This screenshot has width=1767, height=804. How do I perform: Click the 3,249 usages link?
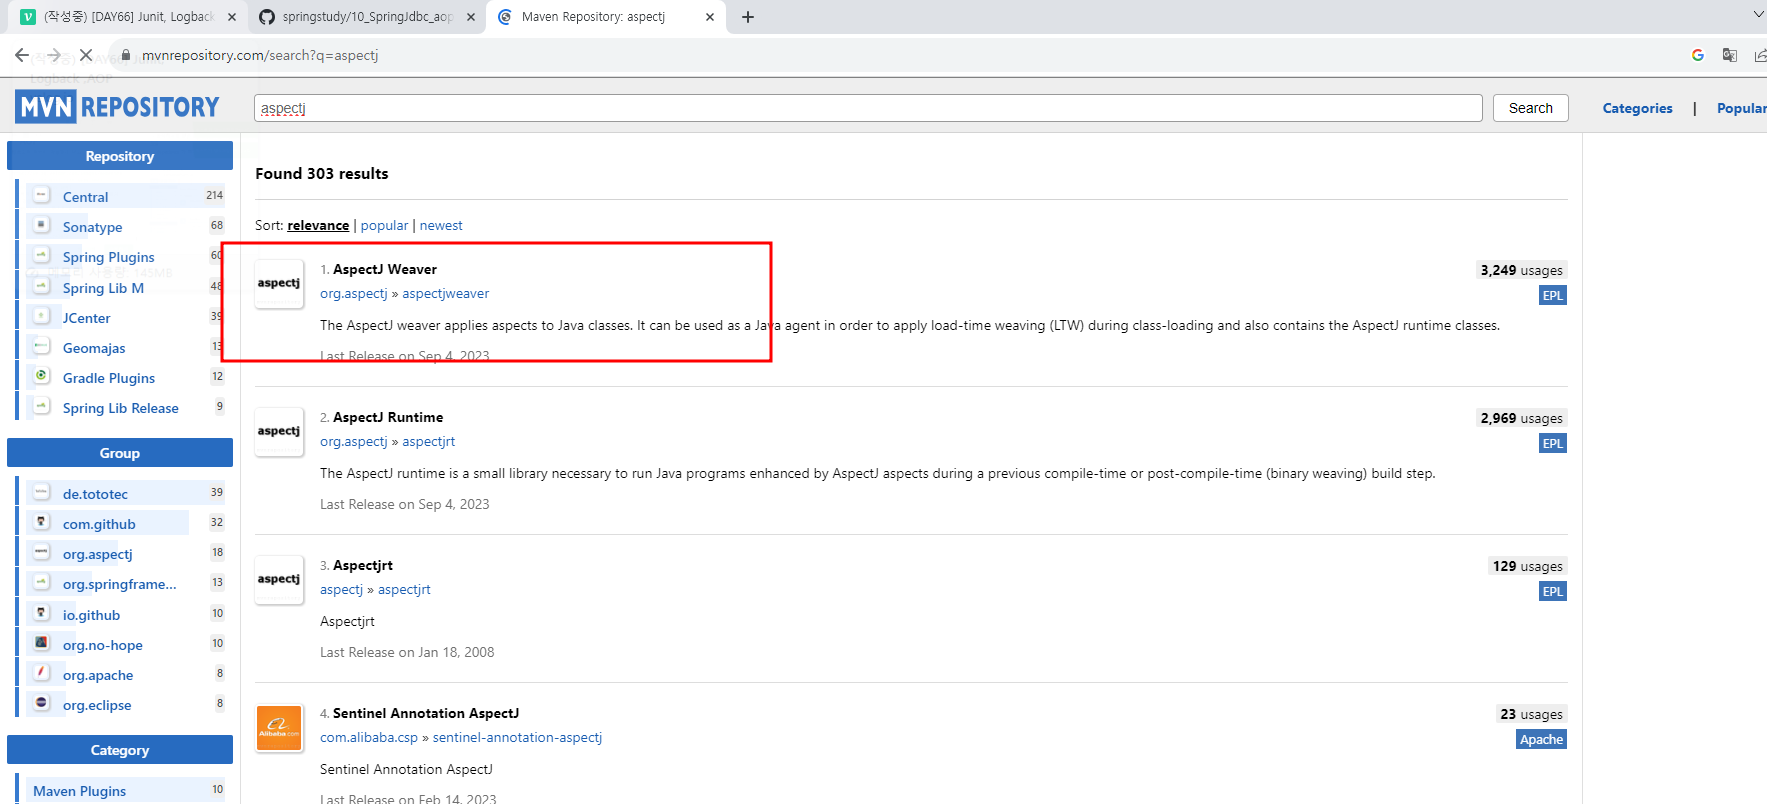[x=1521, y=270]
